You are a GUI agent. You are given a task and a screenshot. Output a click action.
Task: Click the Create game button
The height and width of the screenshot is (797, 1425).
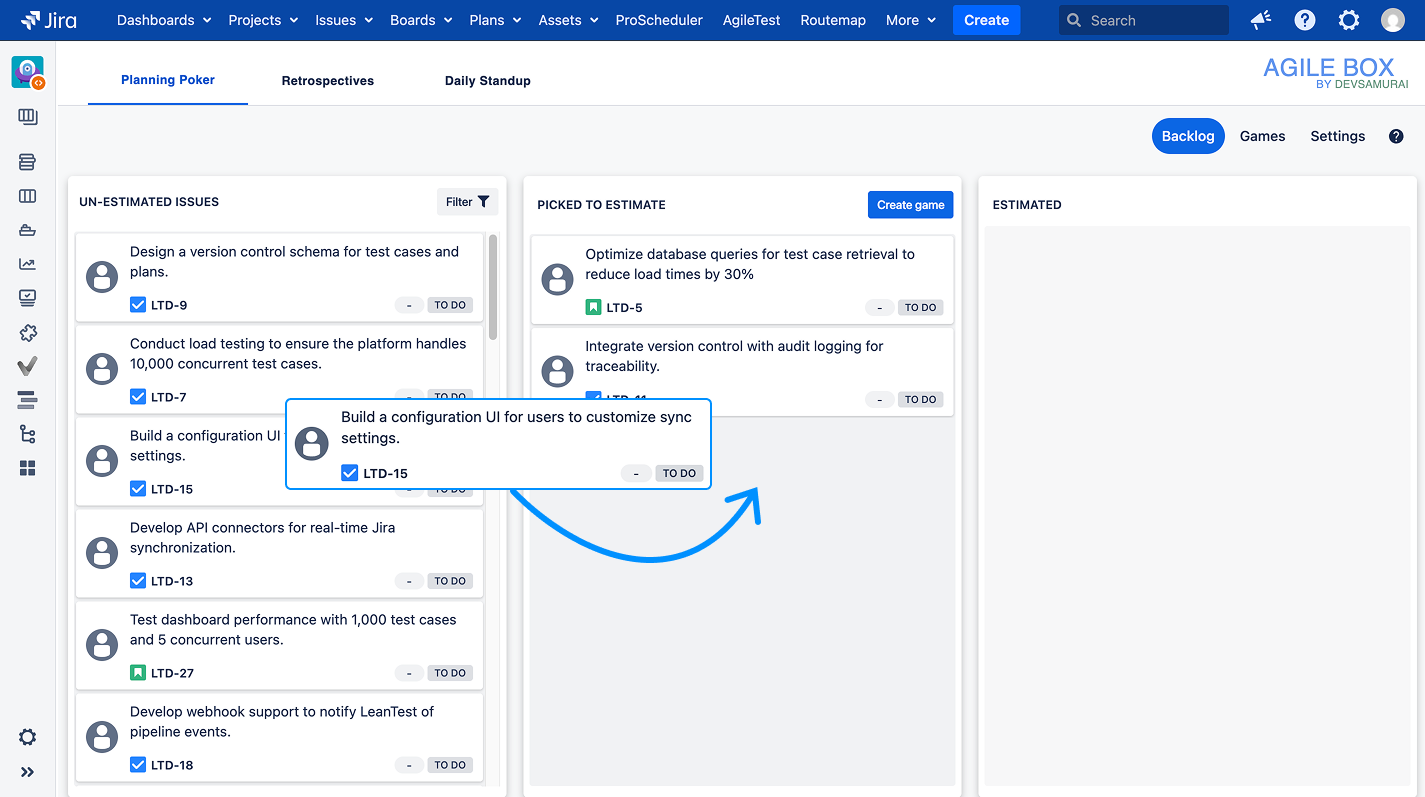click(910, 205)
